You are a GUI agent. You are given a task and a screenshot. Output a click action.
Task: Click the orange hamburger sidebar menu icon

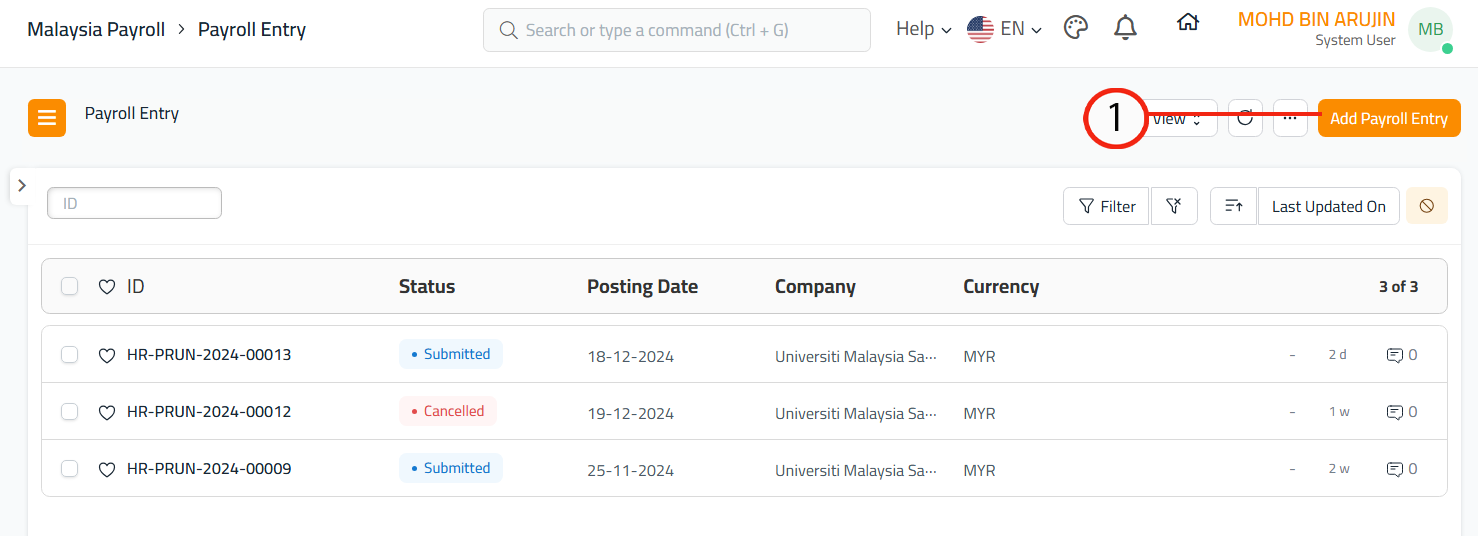[47, 118]
